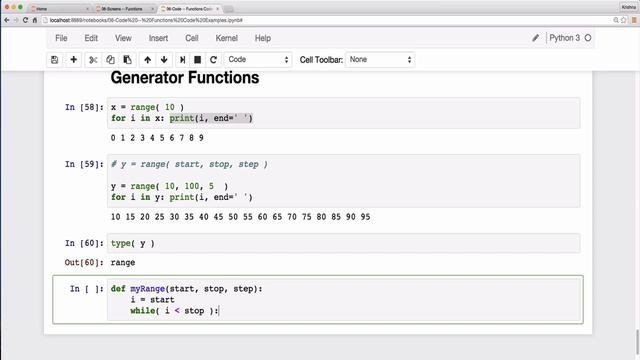This screenshot has height=360, width=640.
Task: Click the In [59]: prompt label
Action: click(84, 164)
